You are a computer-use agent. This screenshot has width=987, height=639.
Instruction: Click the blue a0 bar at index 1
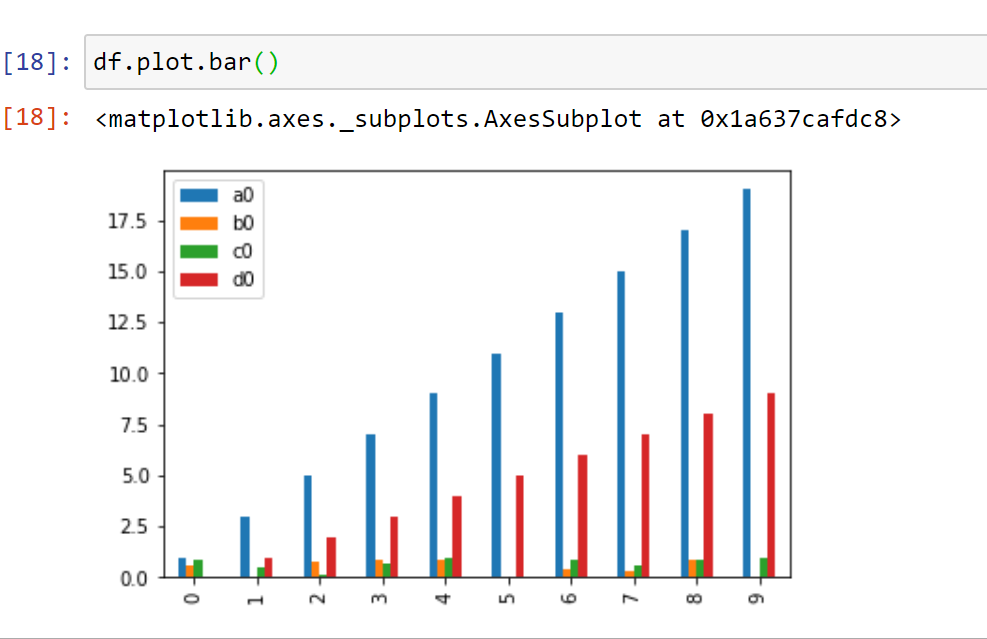coord(245,547)
